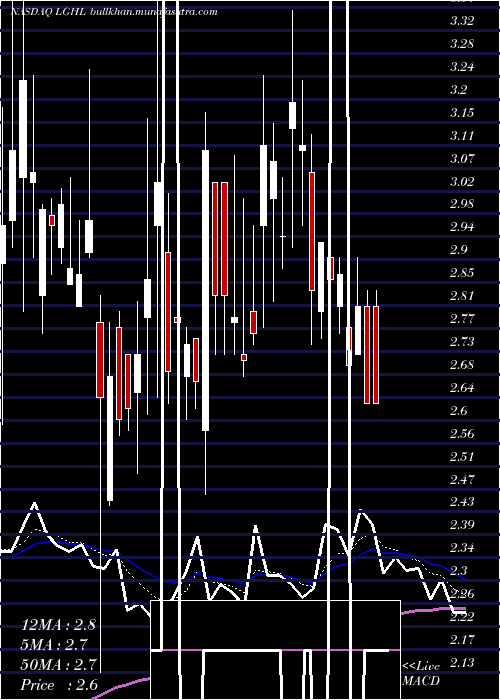Click the 2.9 price axis label
This screenshot has width=500, height=700.
(458, 250)
